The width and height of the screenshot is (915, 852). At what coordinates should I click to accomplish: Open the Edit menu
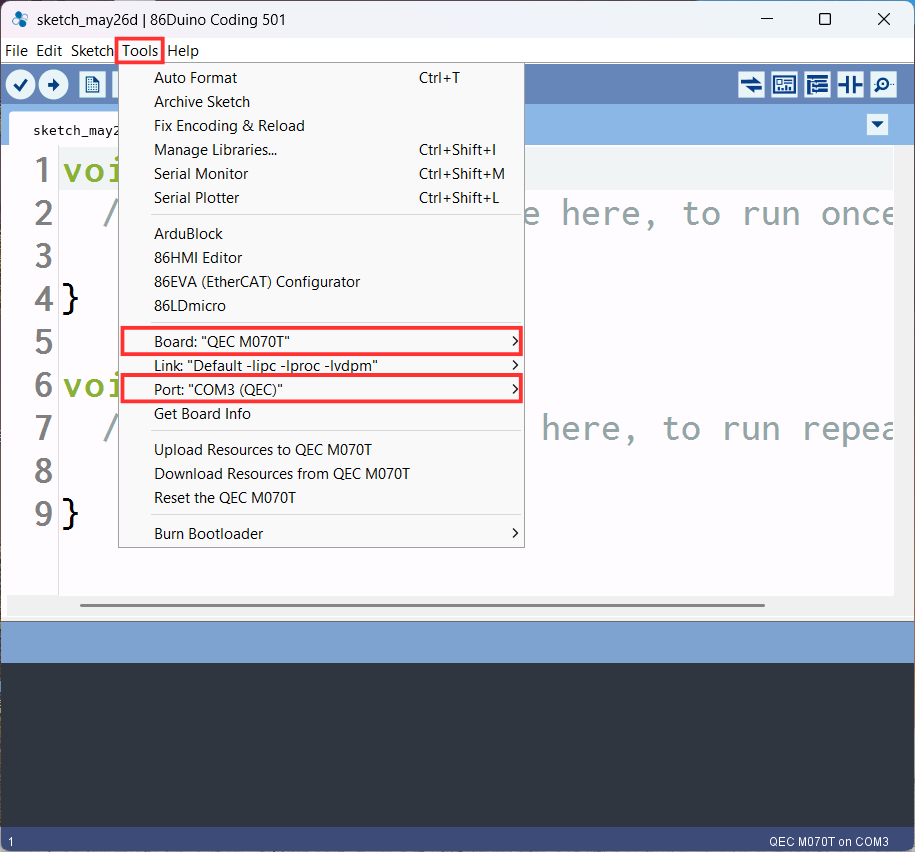click(49, 51)
